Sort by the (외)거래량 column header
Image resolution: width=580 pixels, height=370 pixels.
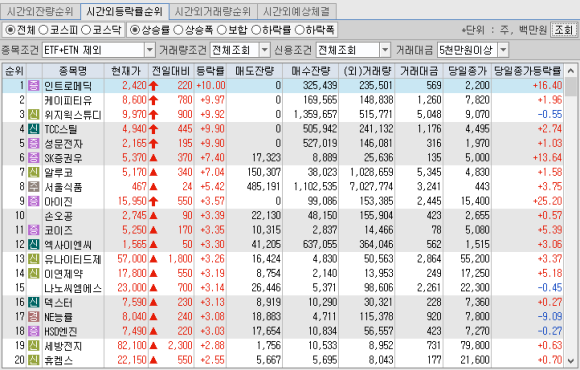pos(367,71)
